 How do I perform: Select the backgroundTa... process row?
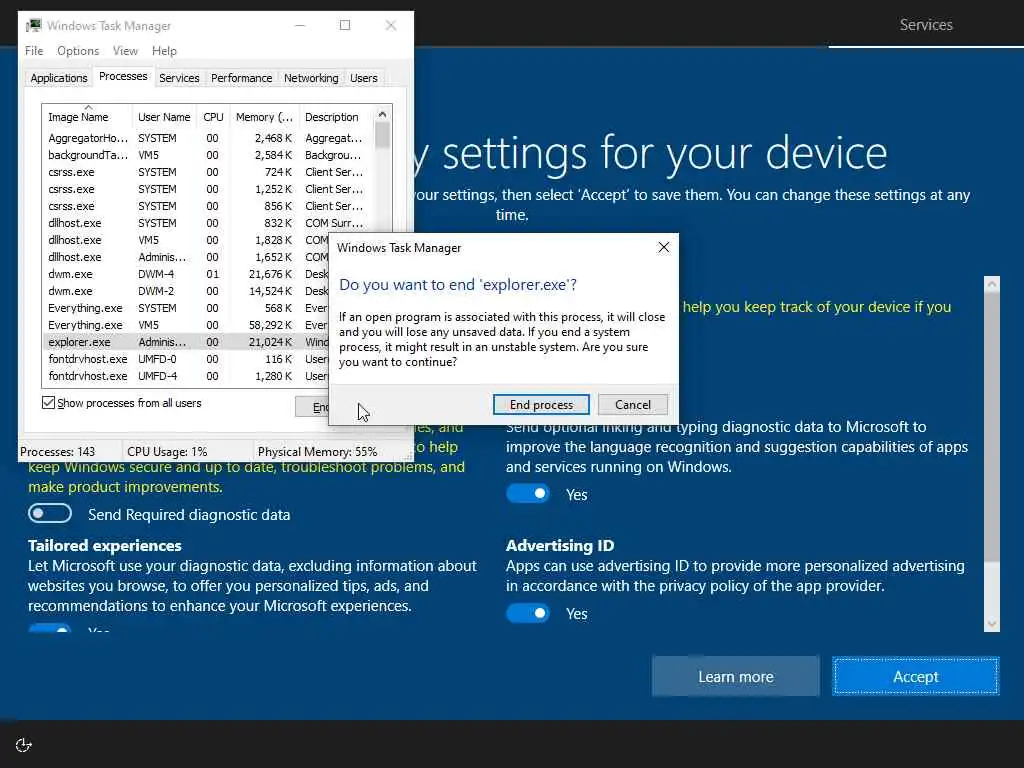coord(208,155)
